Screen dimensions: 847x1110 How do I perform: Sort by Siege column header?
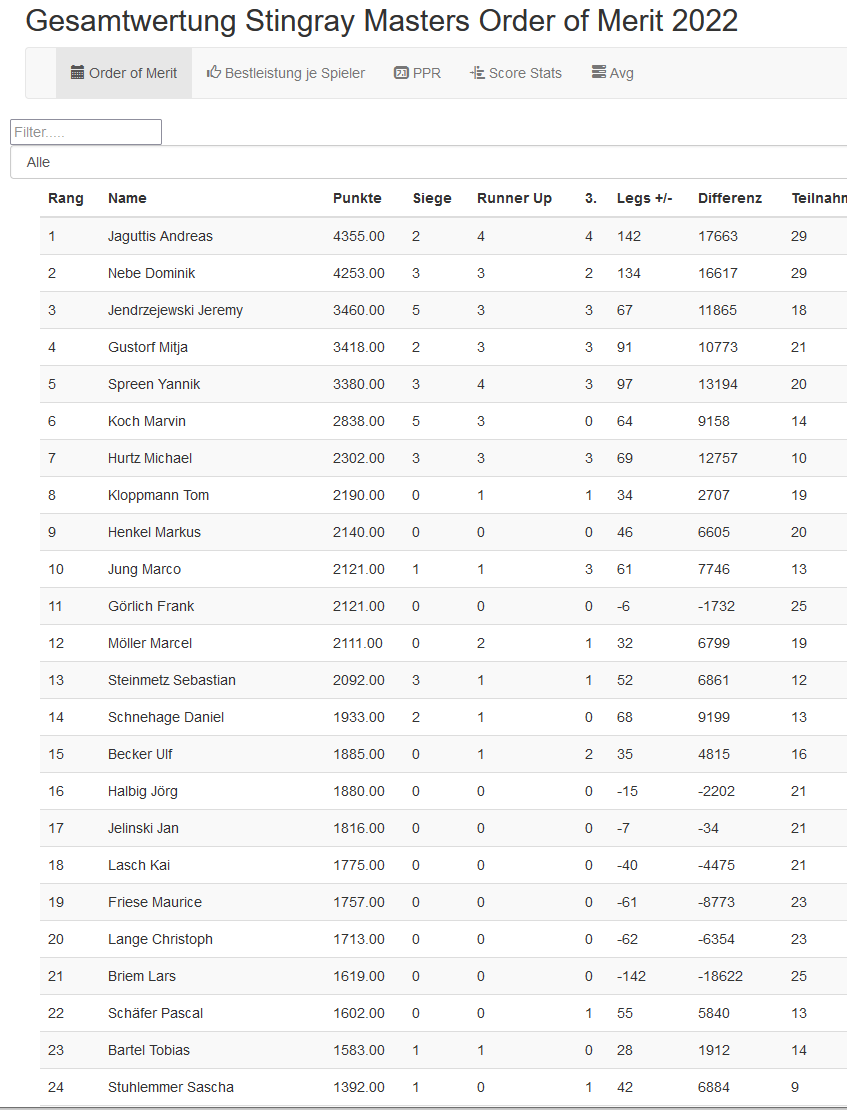point(432,198)
